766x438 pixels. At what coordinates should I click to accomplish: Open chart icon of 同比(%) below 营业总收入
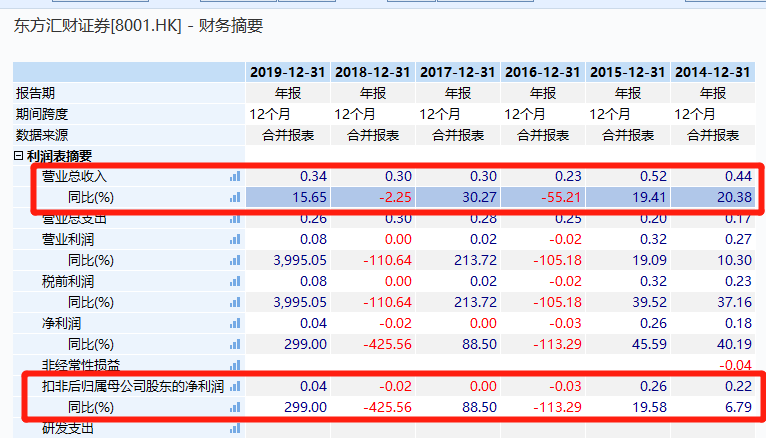(236, 197)
